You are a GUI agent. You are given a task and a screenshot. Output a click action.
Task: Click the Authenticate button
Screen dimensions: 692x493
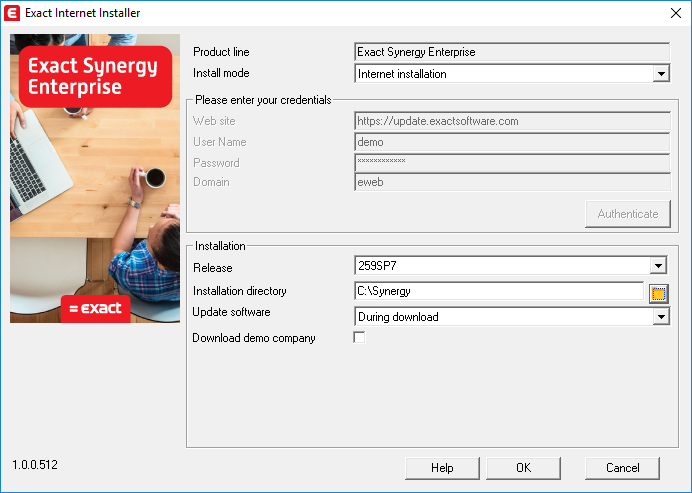click(x=628, y=214)
